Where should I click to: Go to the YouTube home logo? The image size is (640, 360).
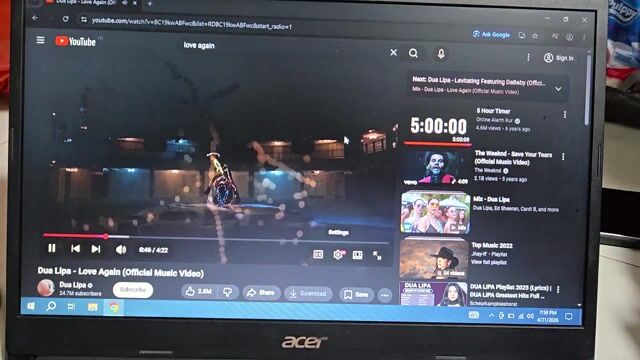76,41
